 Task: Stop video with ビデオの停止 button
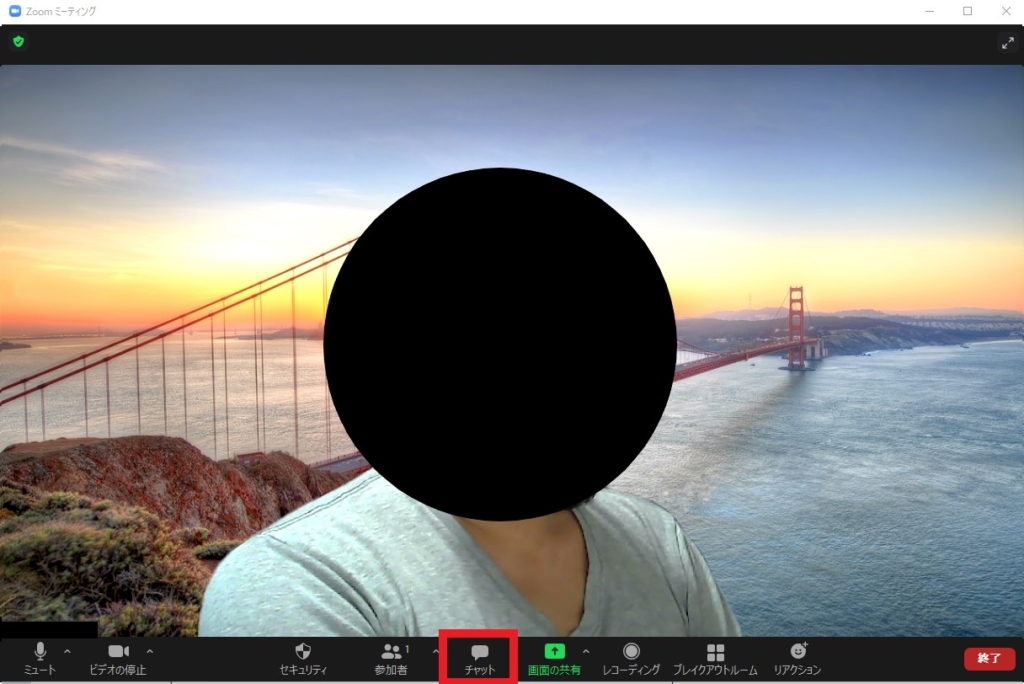[118, 659]
